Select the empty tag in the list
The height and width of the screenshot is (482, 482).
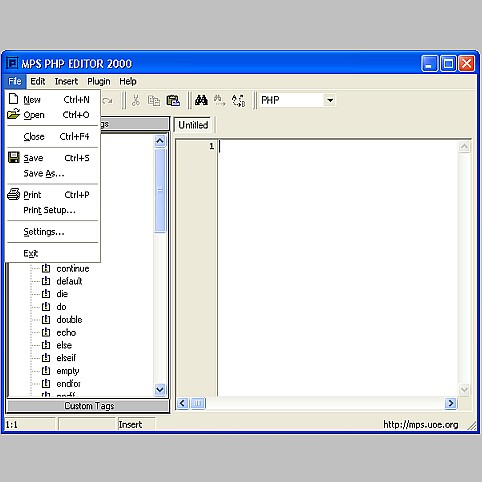click(x=68, y=371)
